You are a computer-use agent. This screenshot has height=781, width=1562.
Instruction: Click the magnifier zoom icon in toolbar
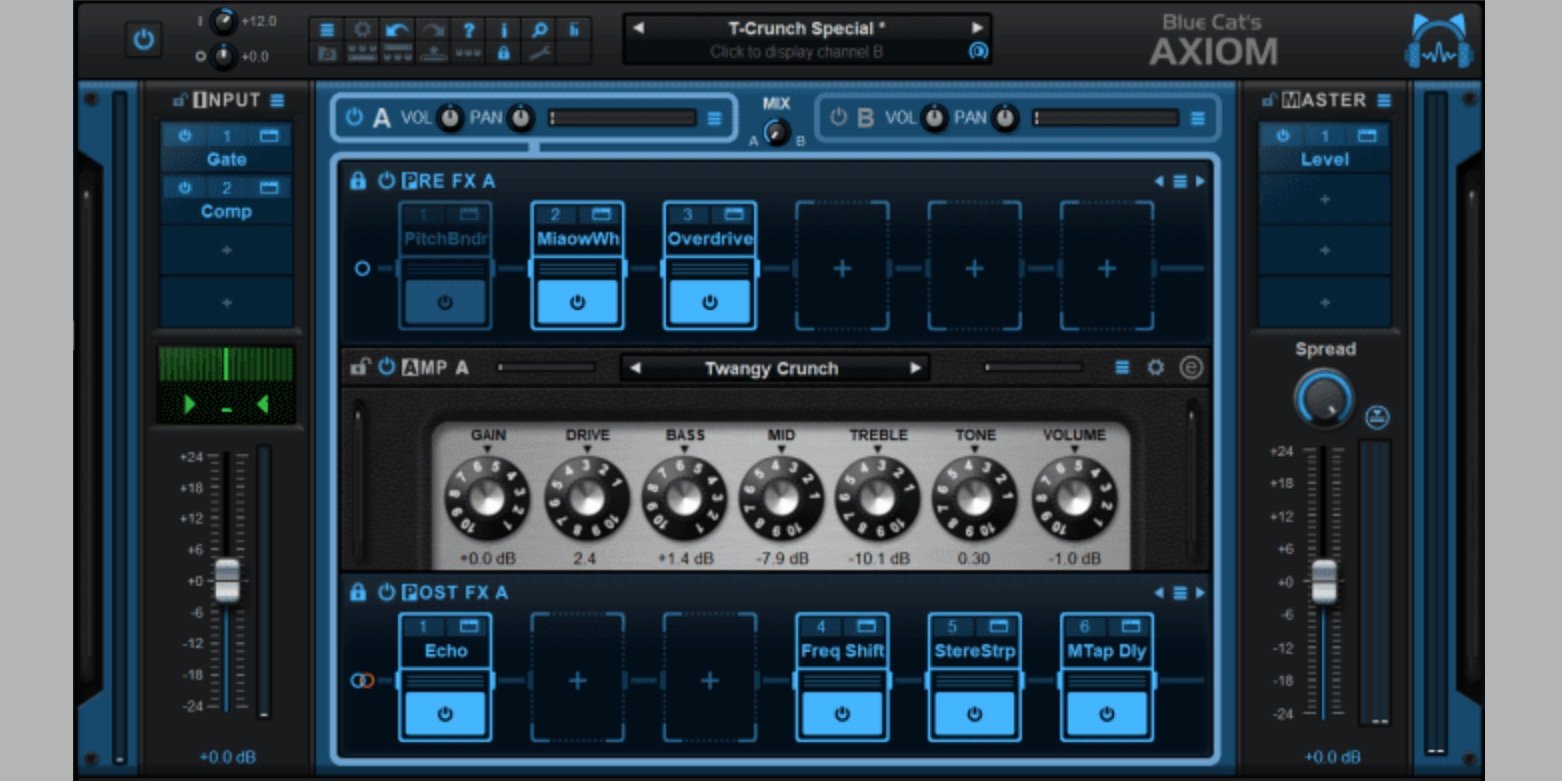539,29
